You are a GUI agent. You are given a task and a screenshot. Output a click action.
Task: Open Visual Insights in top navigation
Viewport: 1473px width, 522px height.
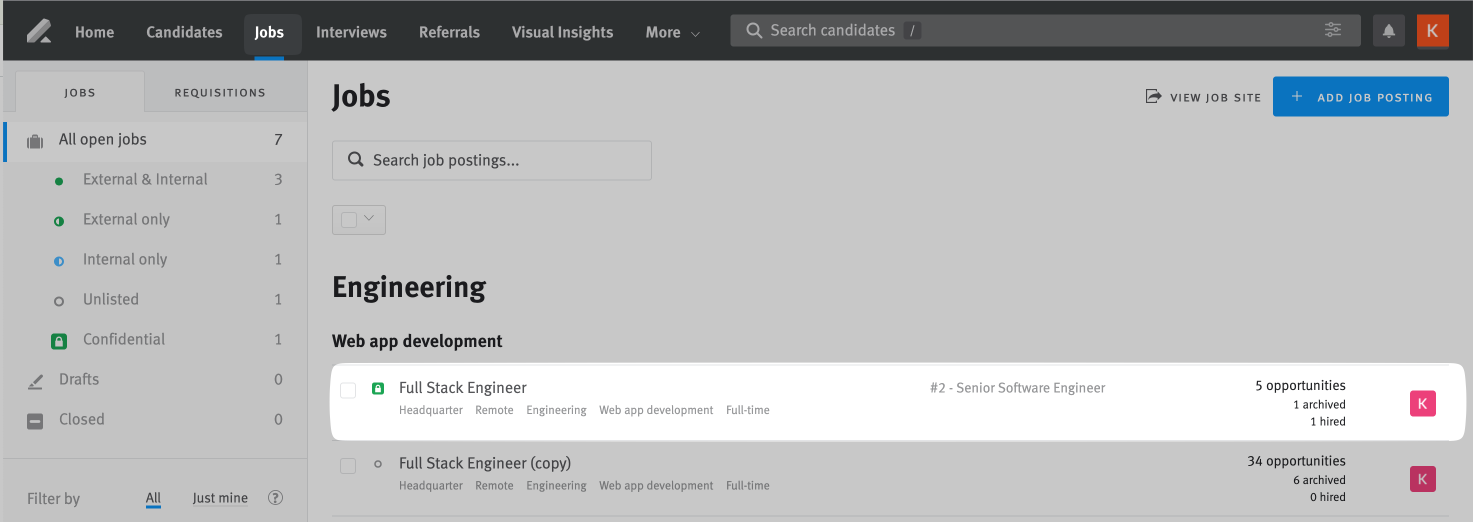pyautogui.click(x=562, y=32)
